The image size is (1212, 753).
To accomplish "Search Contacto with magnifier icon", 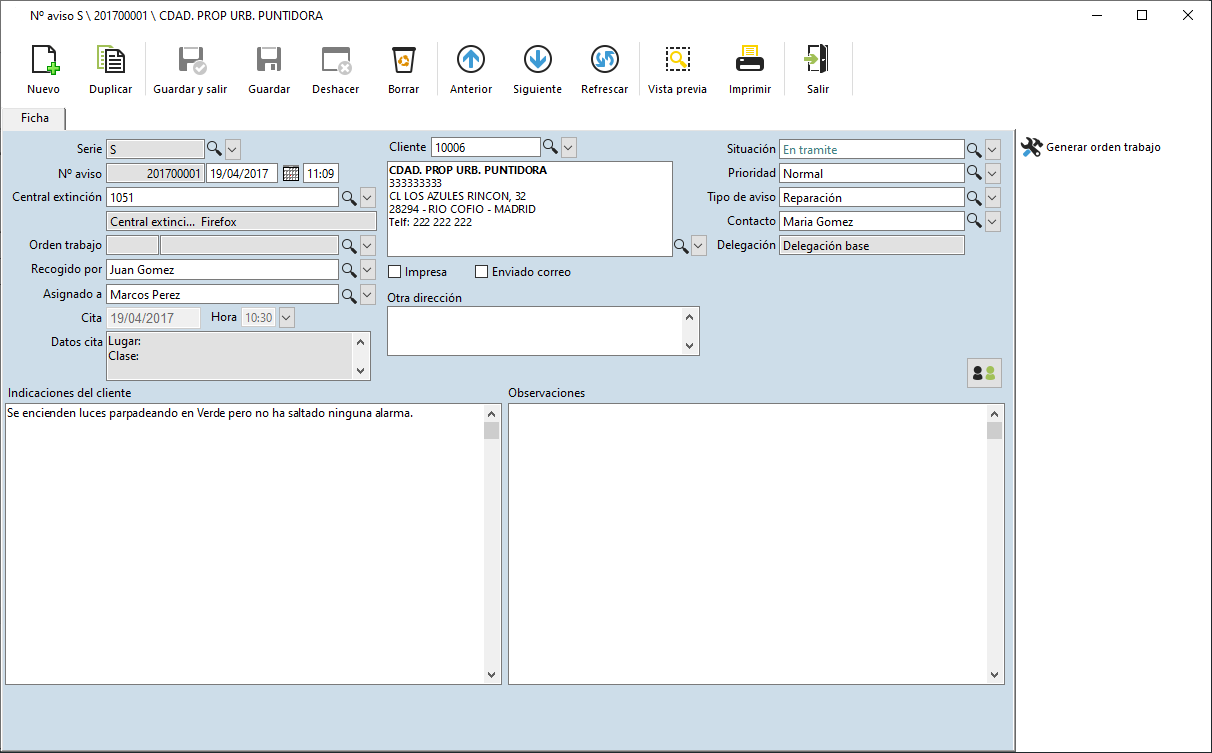I will click(974, 221).
